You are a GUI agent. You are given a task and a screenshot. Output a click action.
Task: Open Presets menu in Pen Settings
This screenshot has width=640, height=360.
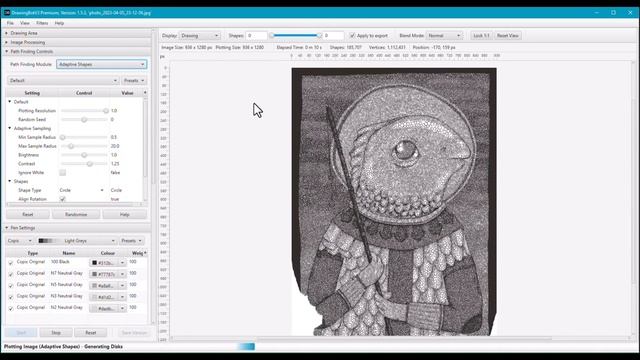(x=131, y=241)
